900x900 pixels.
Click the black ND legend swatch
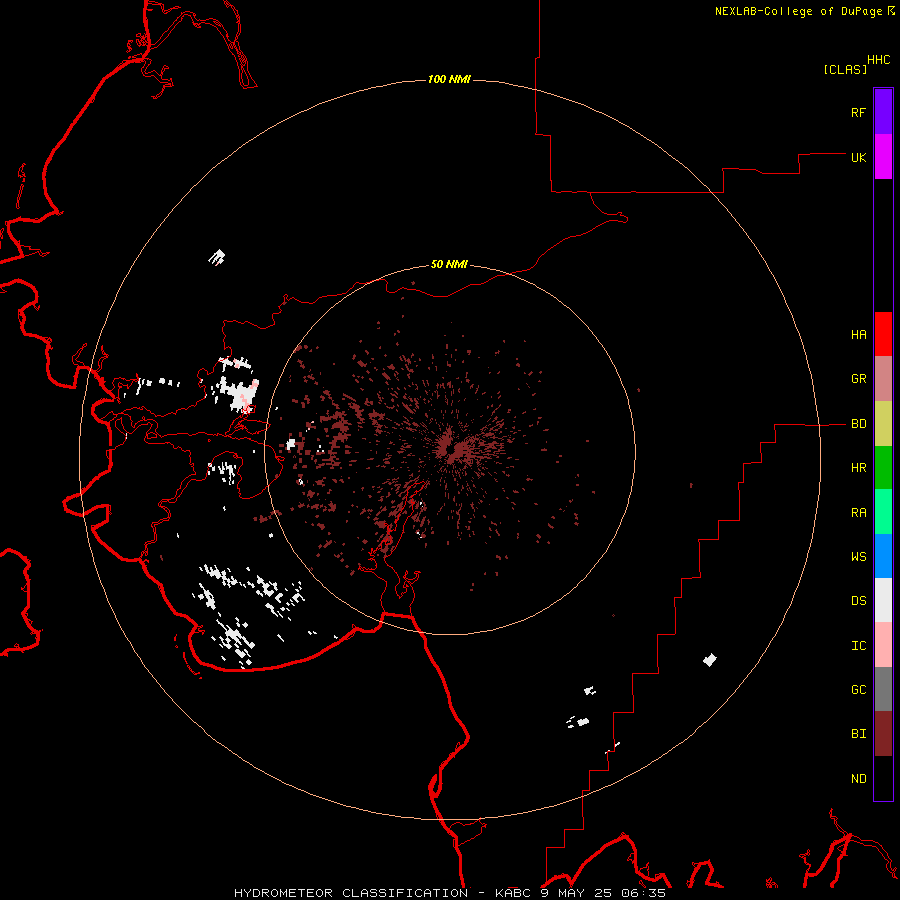883,778
